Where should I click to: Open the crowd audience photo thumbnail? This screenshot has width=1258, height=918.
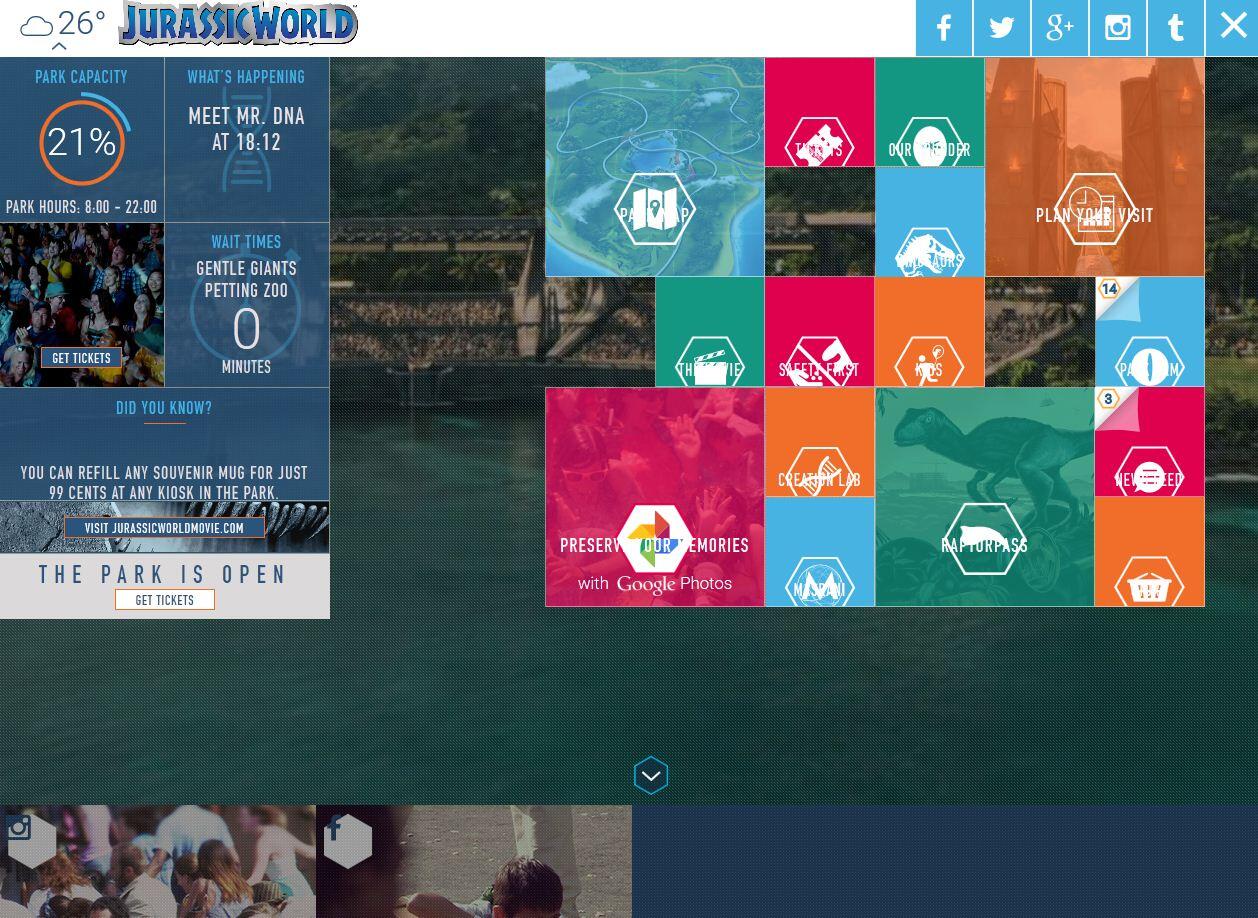click(82, 305)
